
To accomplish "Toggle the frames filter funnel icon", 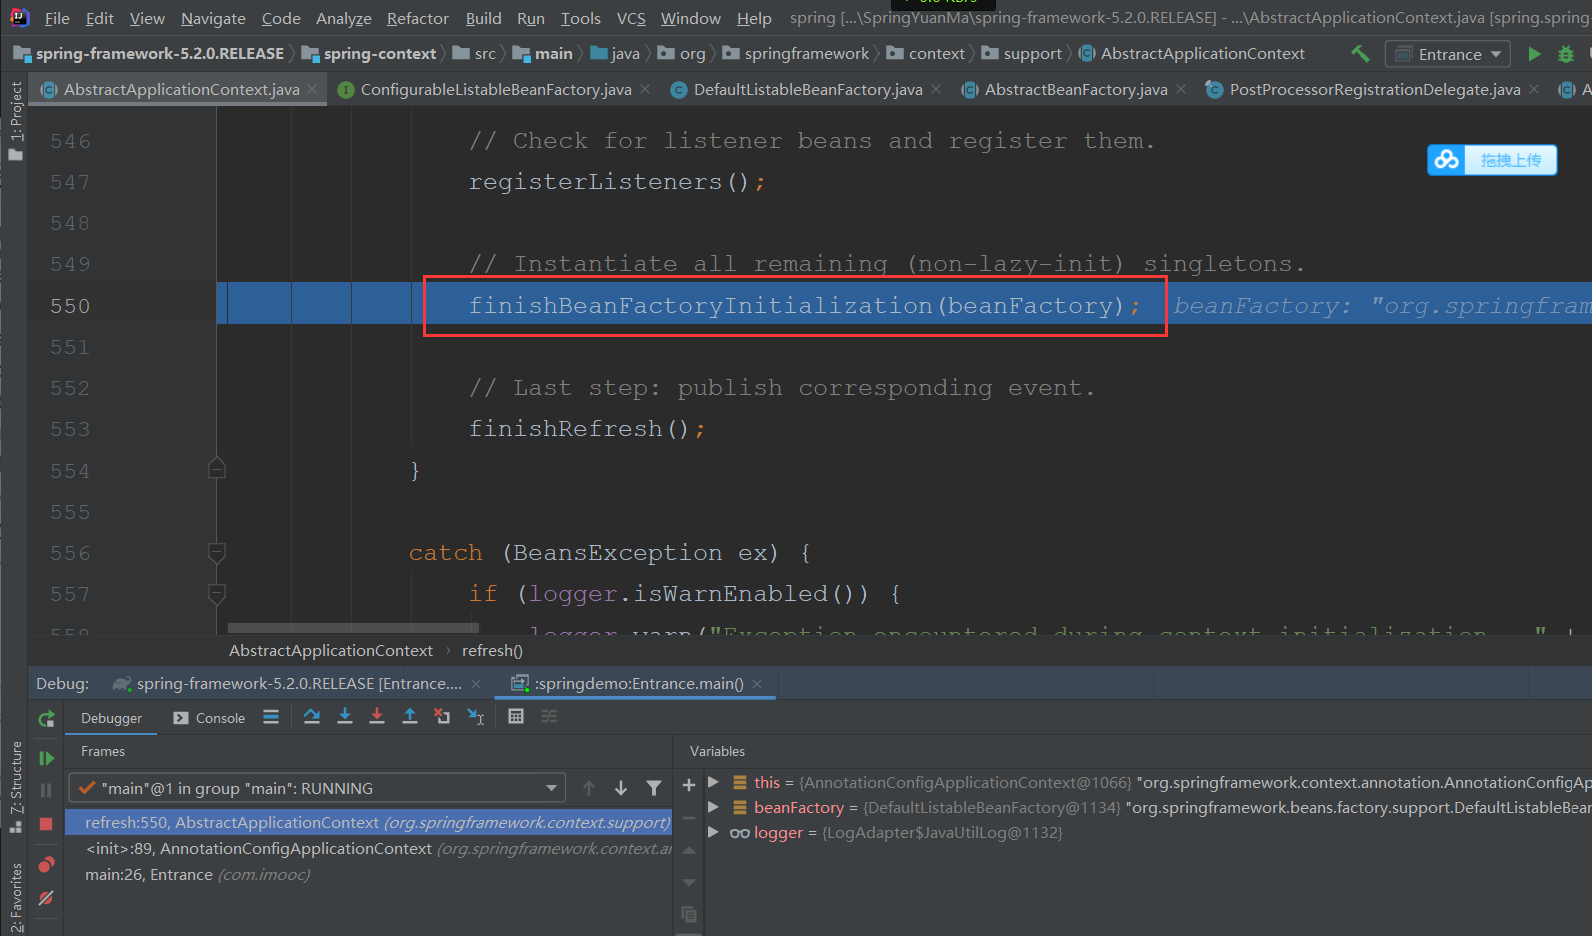I will [654, 788].
